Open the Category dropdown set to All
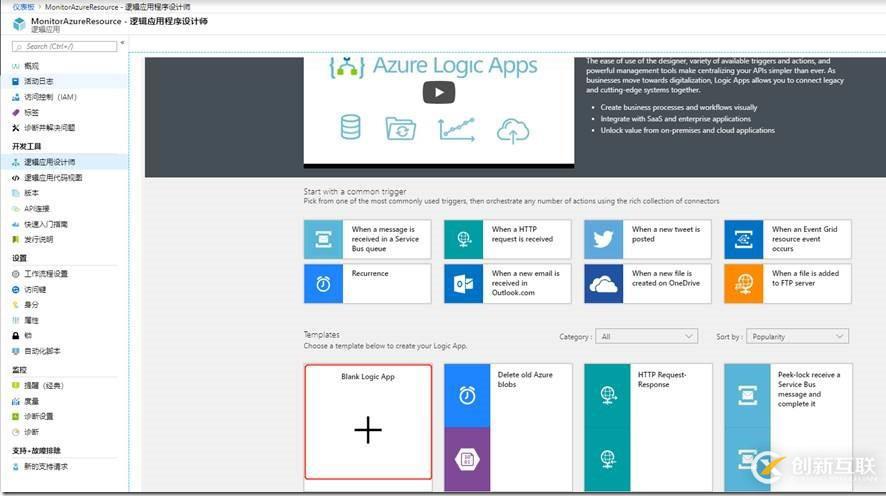Screen dimensions: 886x496 646,337
